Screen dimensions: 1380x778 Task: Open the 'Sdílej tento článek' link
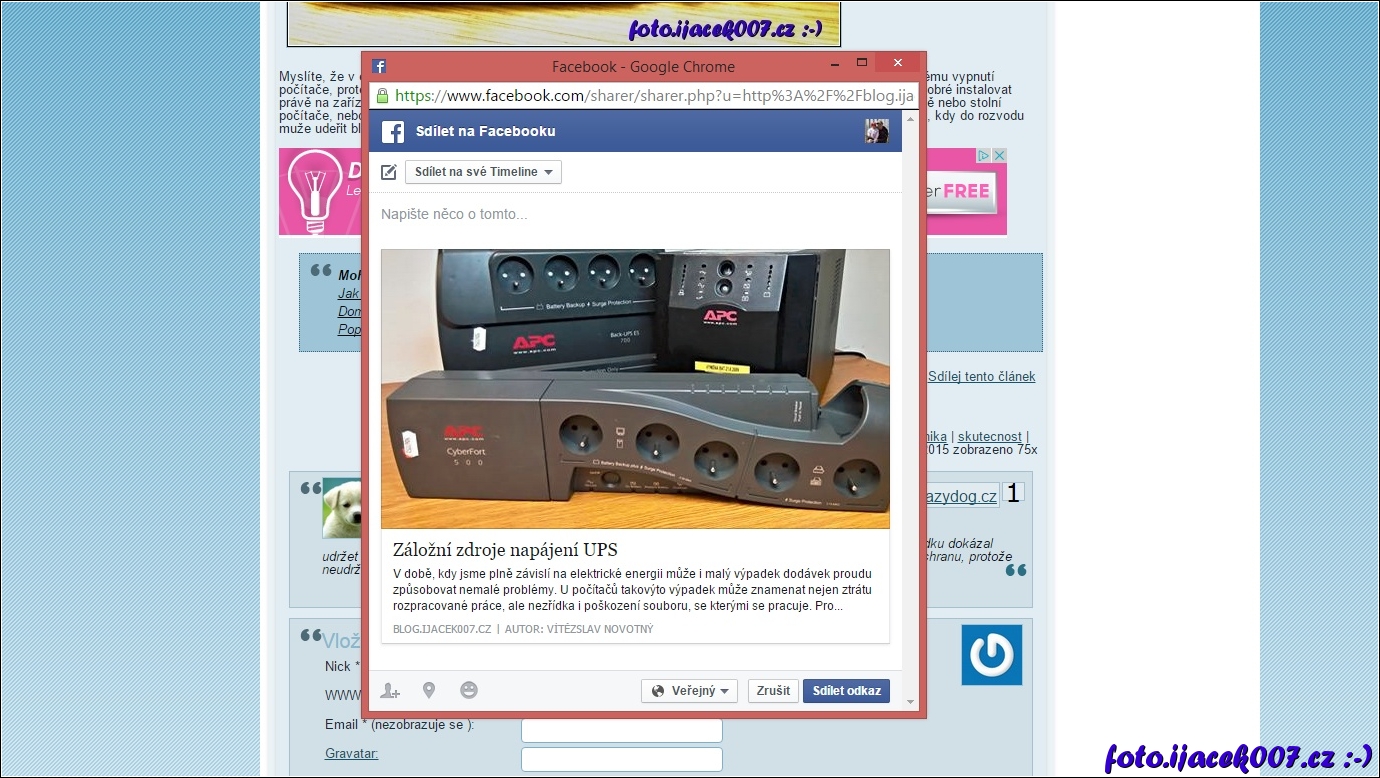(x=981, y=377)
